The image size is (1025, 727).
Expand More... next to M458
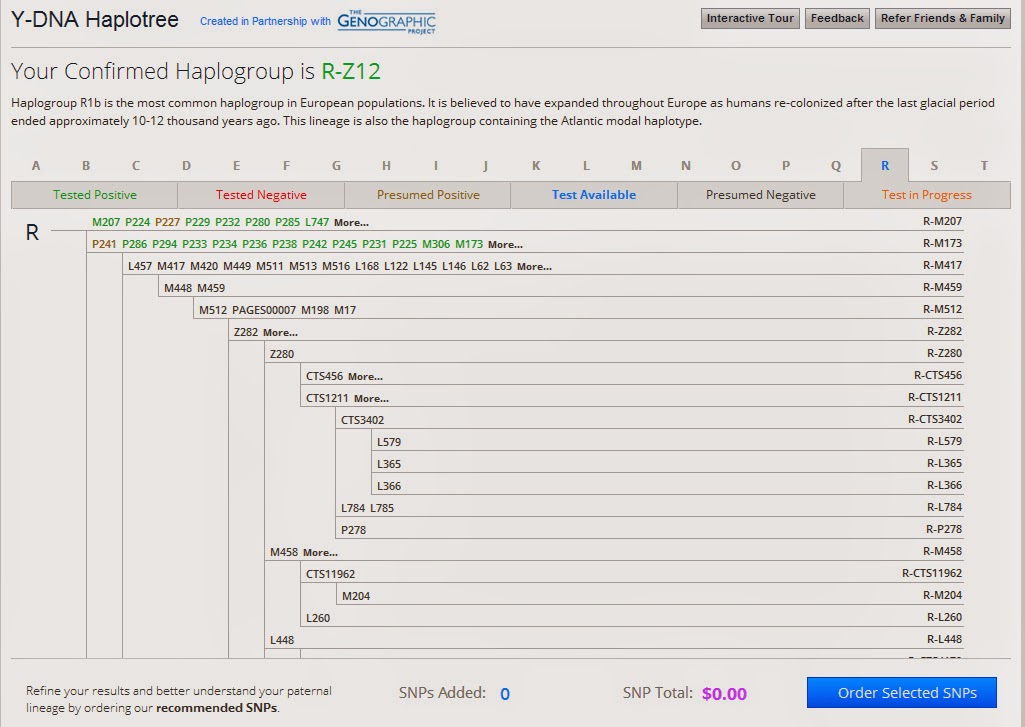[320, 552]
